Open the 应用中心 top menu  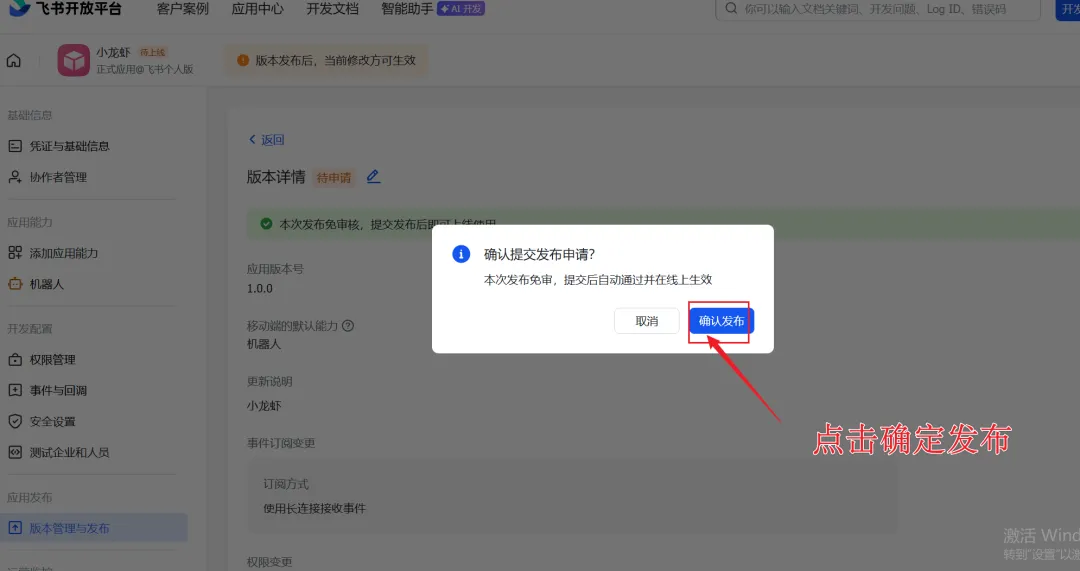[258, 9]
